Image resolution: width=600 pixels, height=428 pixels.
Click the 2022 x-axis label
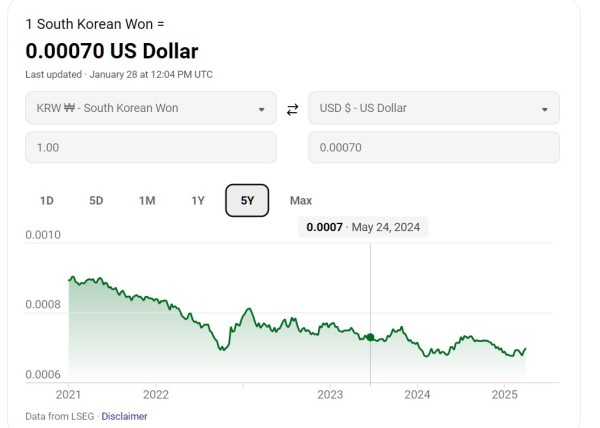[156, 395]
